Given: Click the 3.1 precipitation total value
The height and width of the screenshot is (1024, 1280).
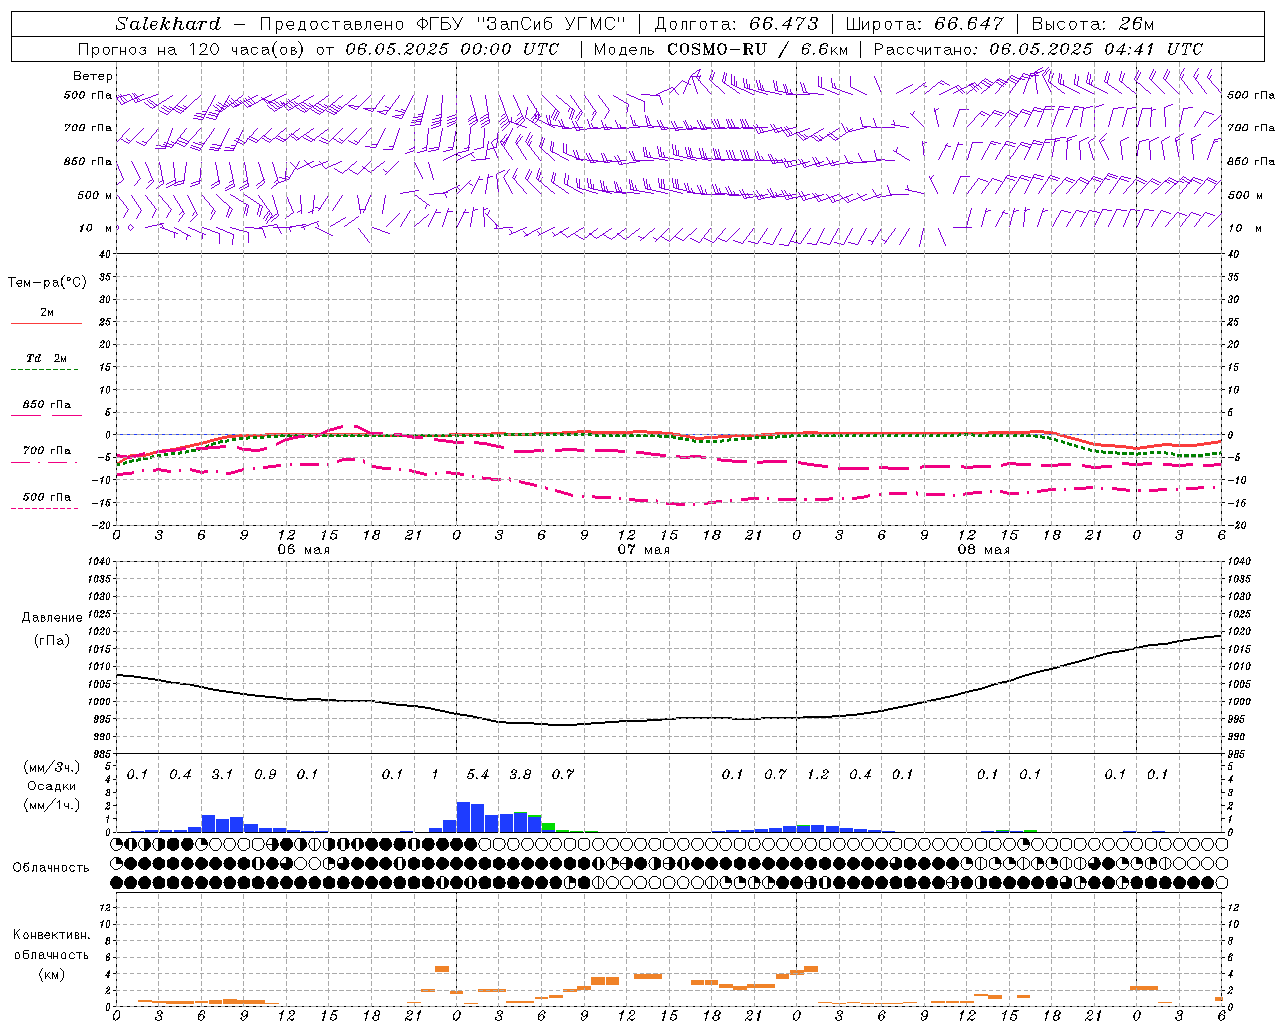Looking at the screenshot, I should click(223, 775).
